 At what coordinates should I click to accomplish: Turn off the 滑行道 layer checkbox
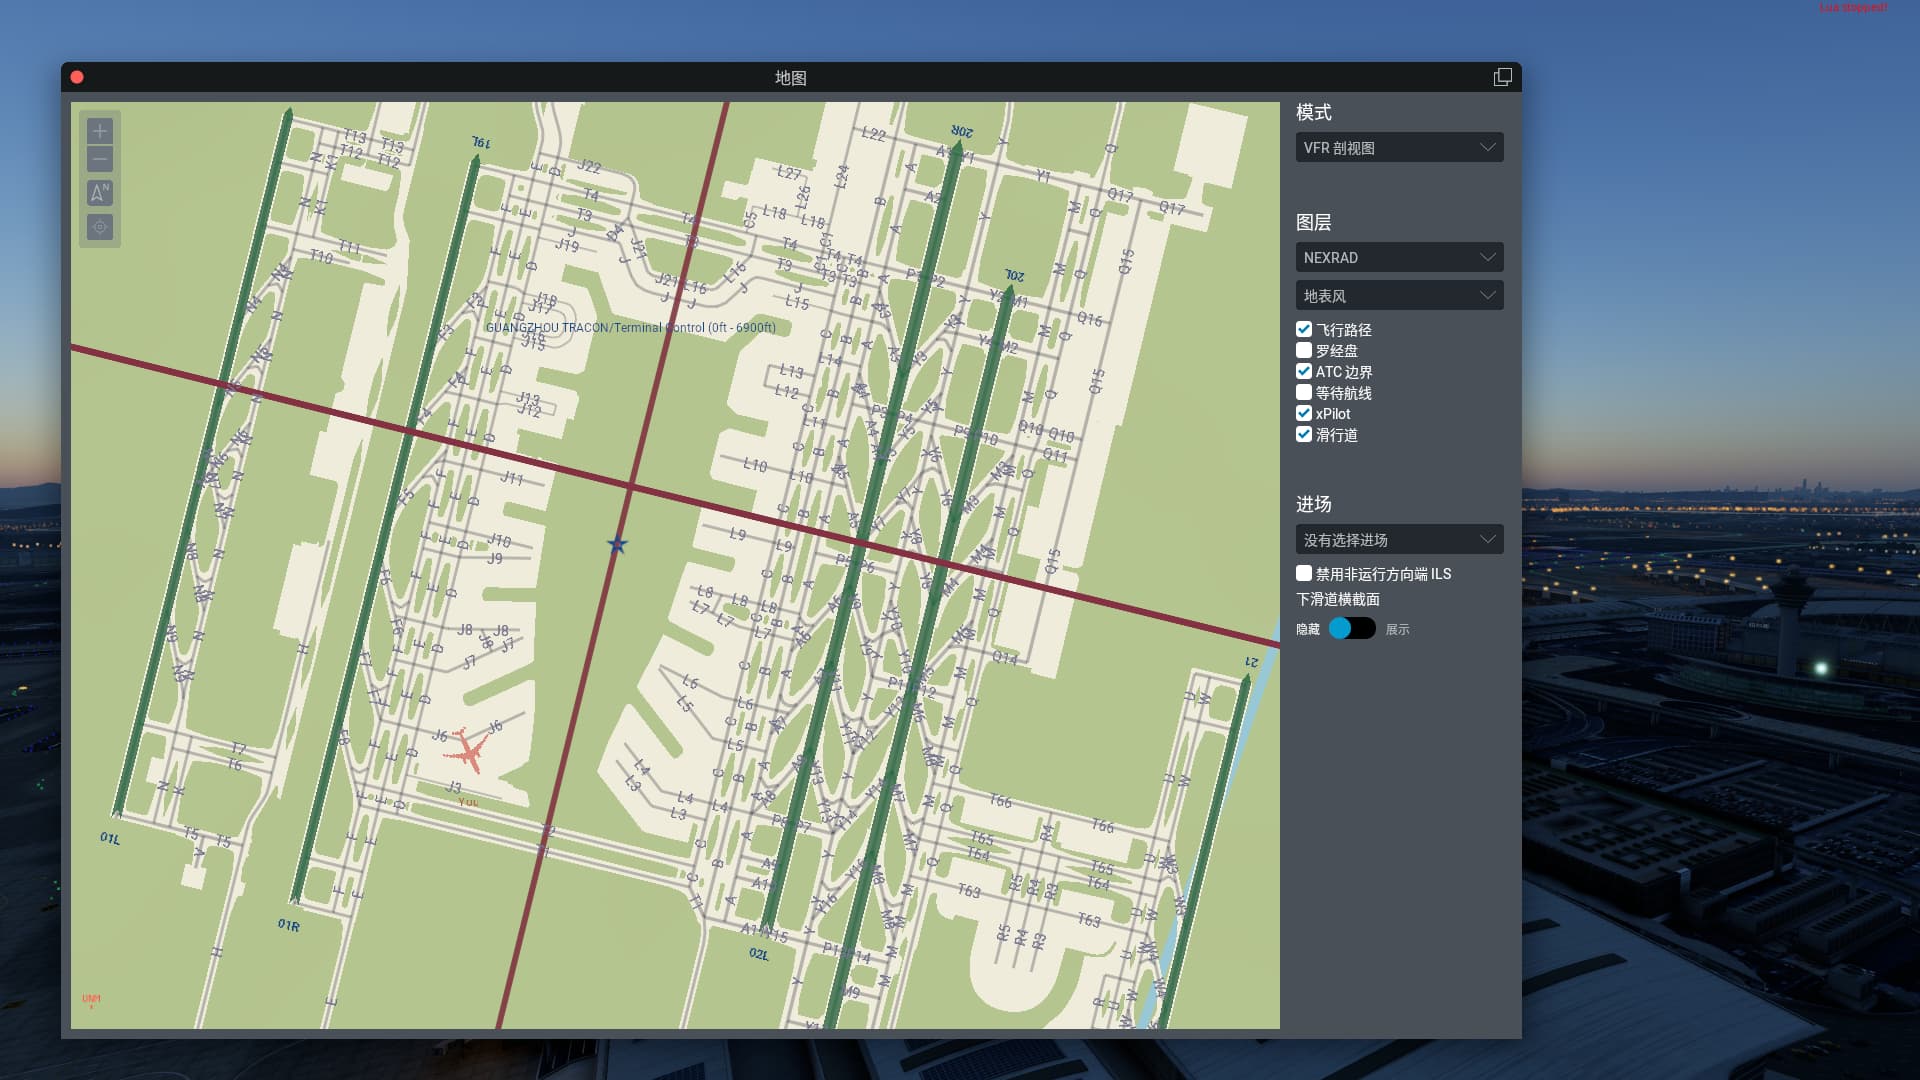click(x=1304, y=434)
